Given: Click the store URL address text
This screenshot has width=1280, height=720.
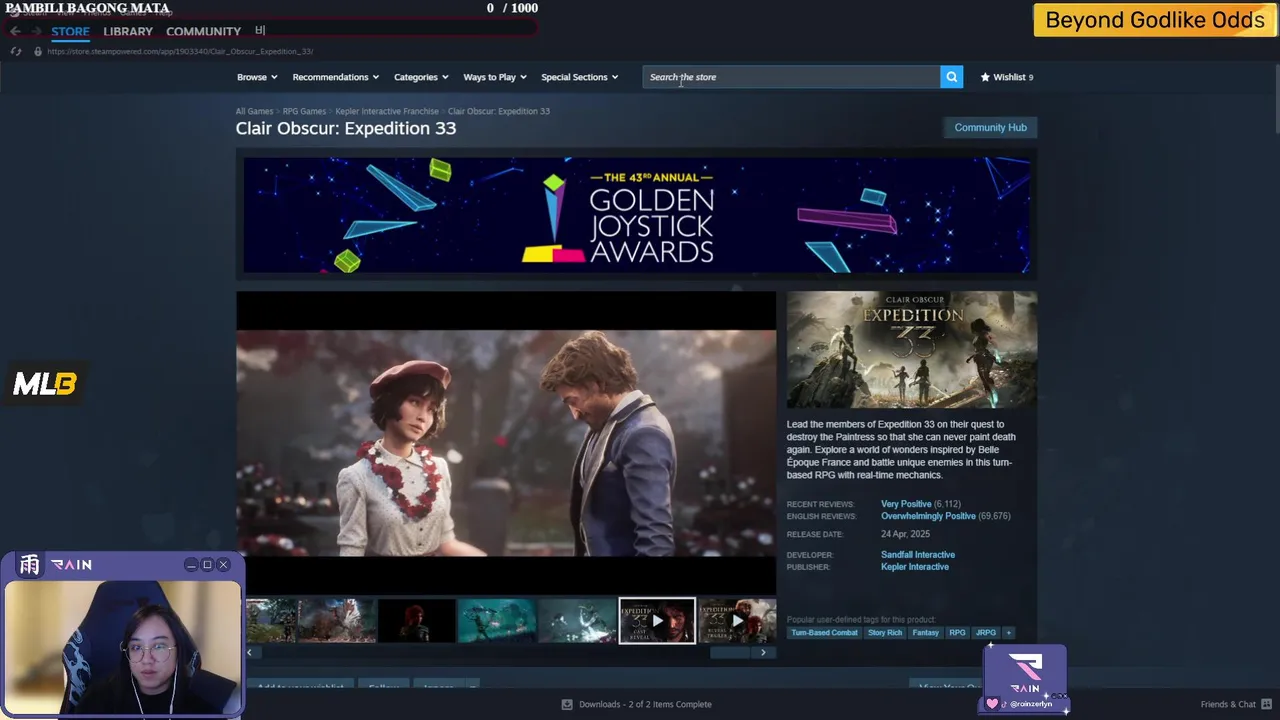Looking at the screenshot, I should pos(180,51).
